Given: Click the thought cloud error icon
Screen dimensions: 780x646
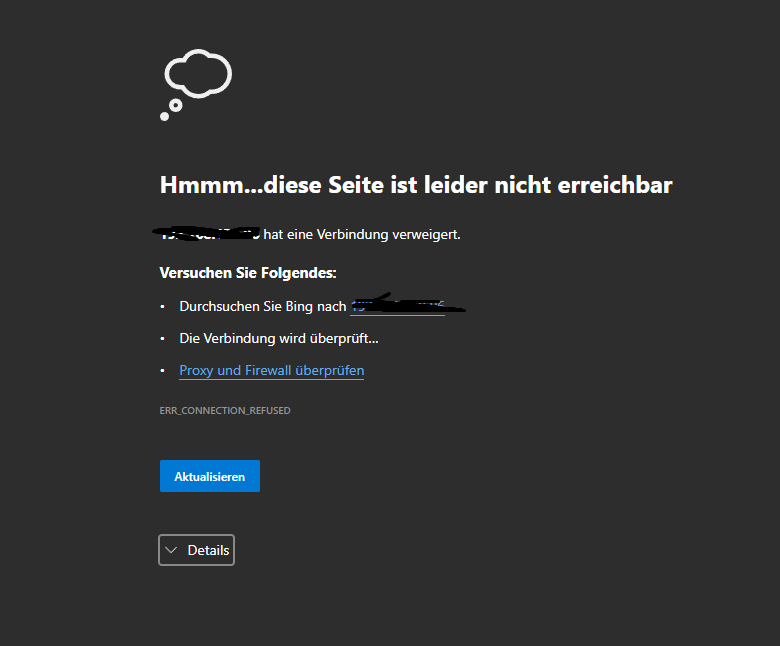Looking at the screenshot, I should 196,85.
